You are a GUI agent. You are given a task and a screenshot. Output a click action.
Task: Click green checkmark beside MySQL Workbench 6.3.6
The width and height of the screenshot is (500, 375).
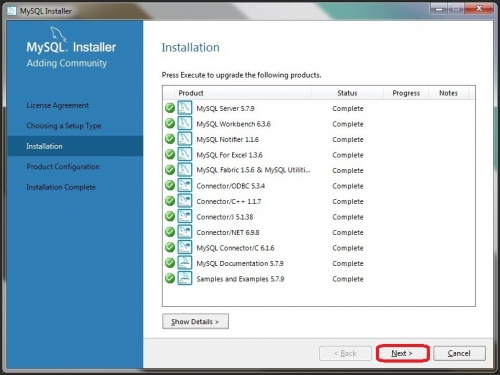point(170,124)
